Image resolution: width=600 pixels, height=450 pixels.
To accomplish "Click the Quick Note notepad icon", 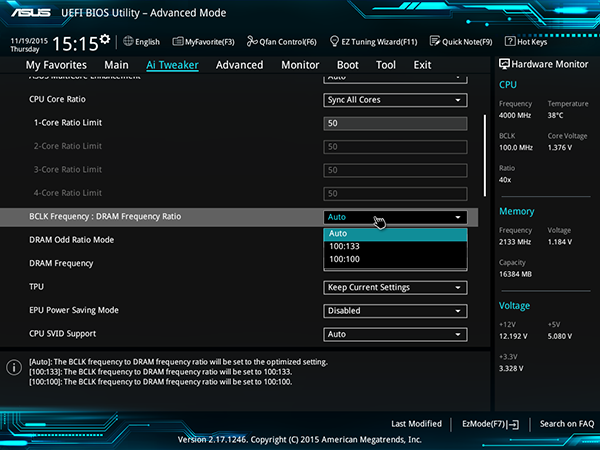I will [x=435, y=41].
